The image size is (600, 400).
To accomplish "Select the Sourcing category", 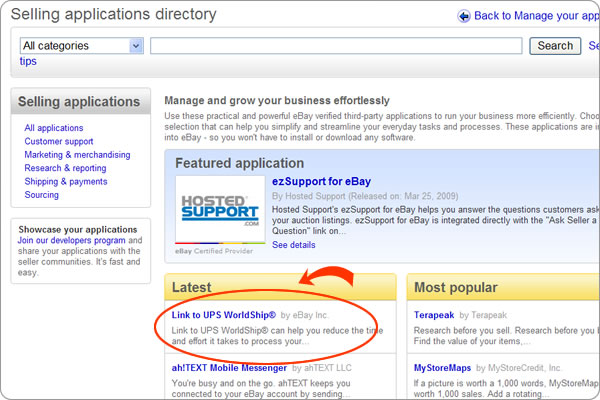I will tap(42, 195).
